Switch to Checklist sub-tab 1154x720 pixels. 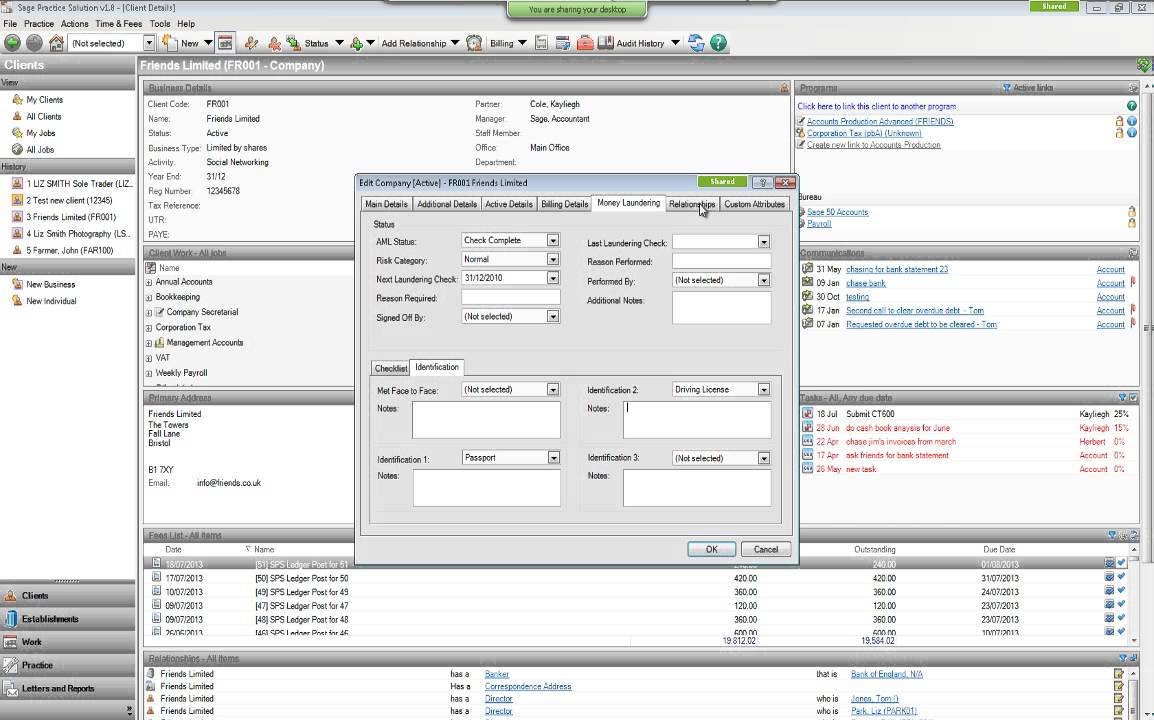[x=391, y=368]
